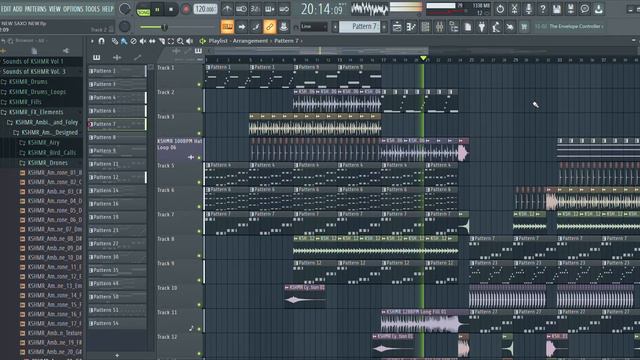Click the Pause playback button
The height and width of the screenshot is (360, 640).
point(157,9)
